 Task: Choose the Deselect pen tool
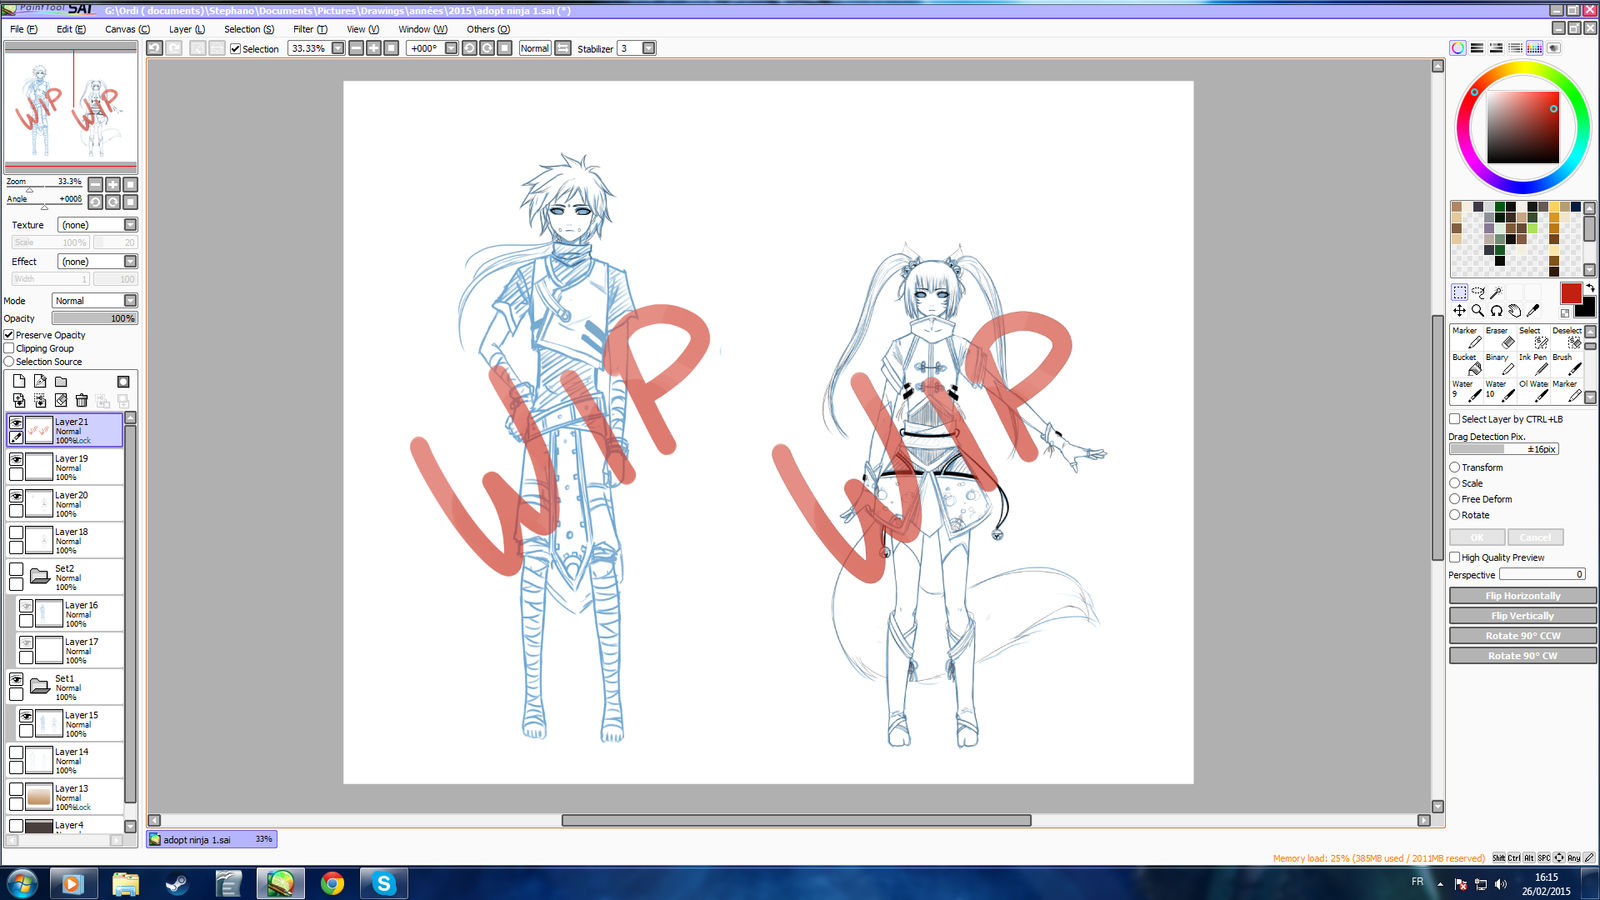tap(1566, 337)
